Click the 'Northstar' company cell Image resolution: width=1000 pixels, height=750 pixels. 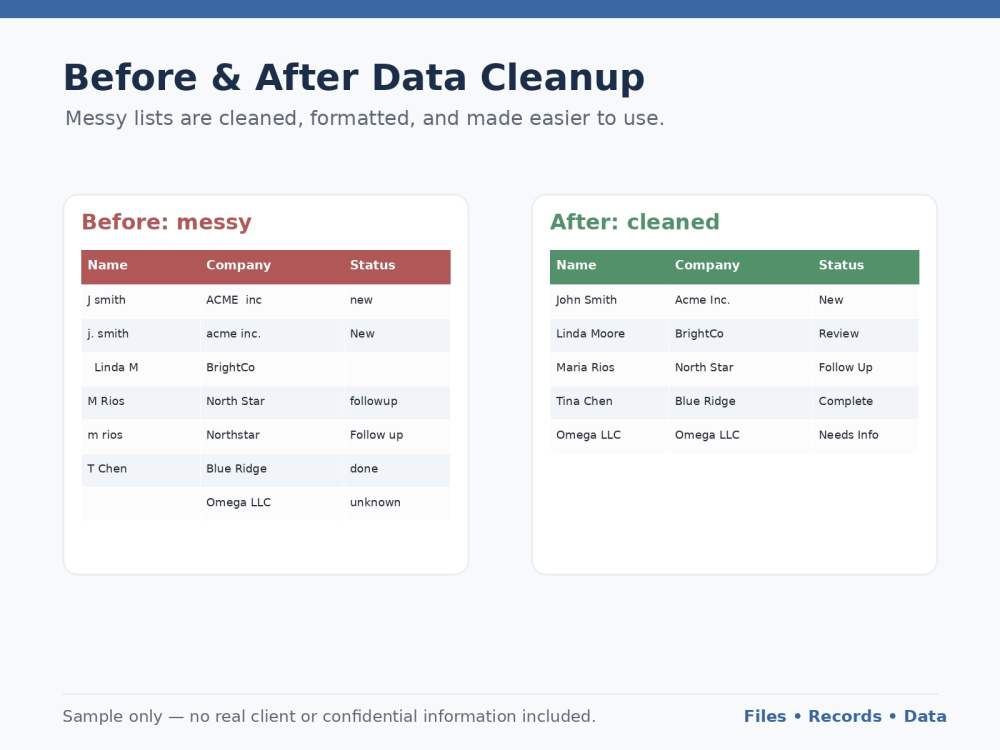(272, 436)
